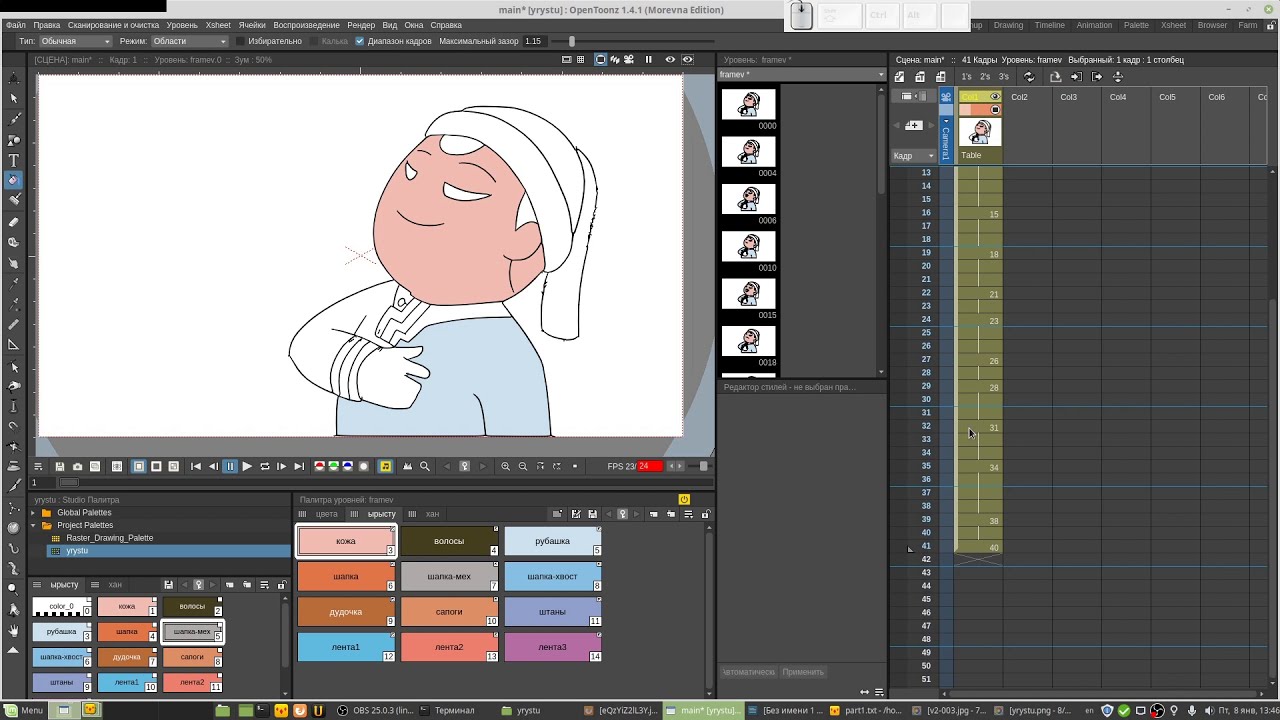Pick the Geometric shapes tool

click(x=14, y=140)
